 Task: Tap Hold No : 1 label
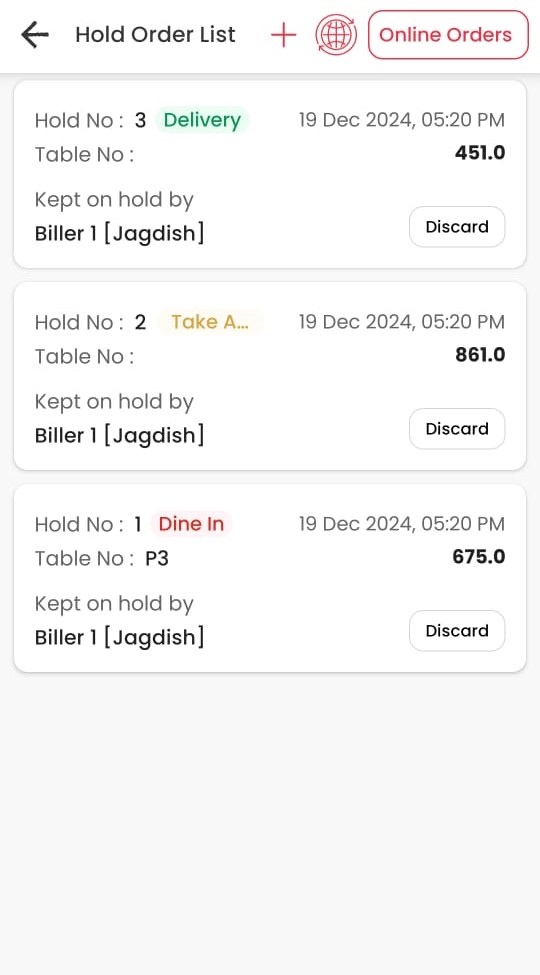pyautogui.click(x=88, y=524)
